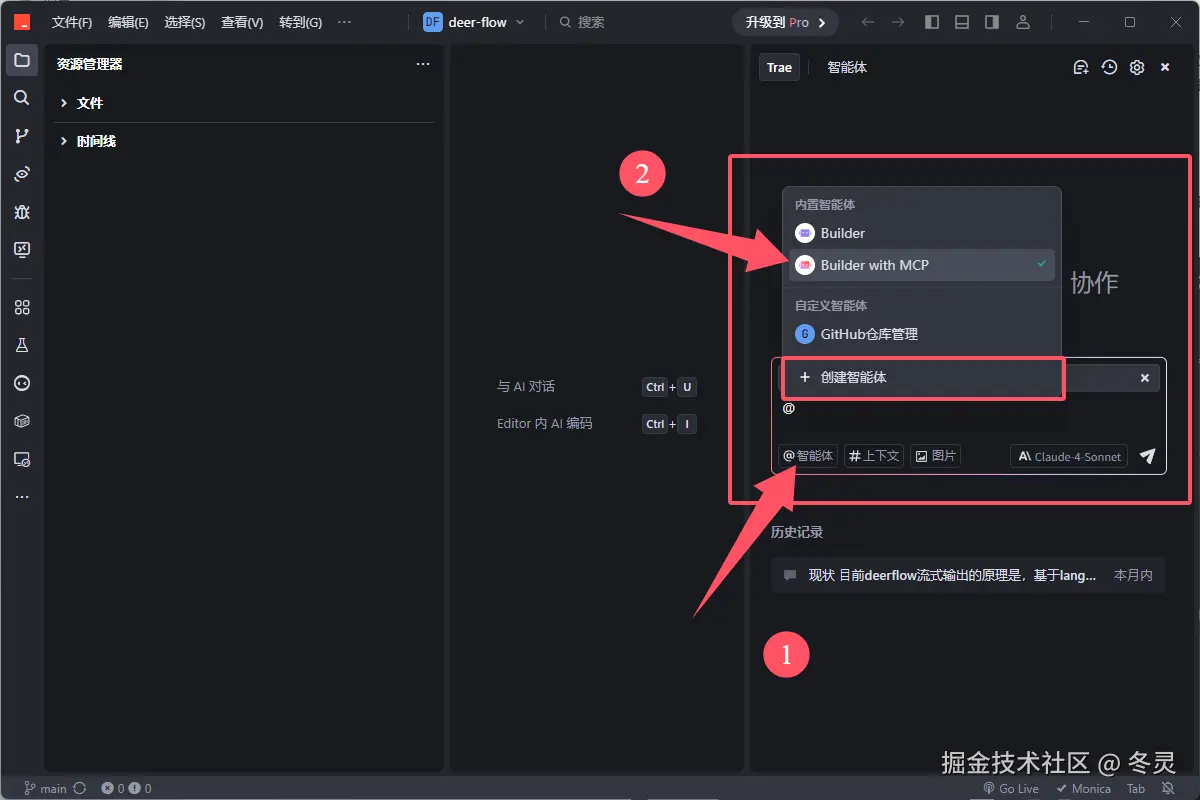Viewport: 1200px width, 800px height.
Task: Open history item 现状 目前deerflow流式输出
Action: click(x=967, y=575)
